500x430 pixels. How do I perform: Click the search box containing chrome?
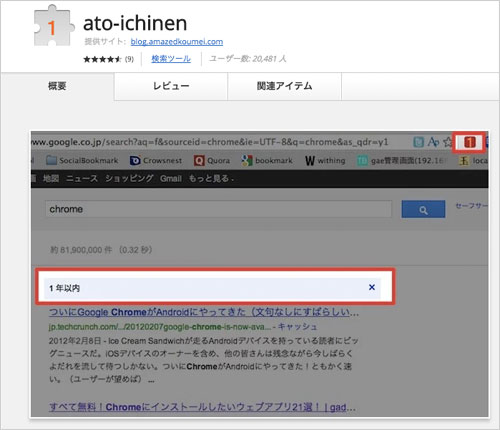(219, 209)
